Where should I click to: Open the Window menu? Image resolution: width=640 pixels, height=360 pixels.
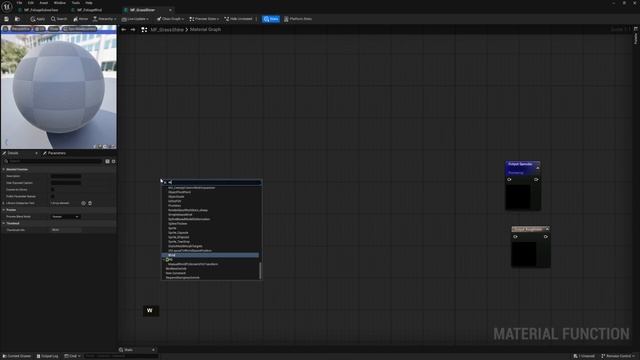(x=60, y=3)
